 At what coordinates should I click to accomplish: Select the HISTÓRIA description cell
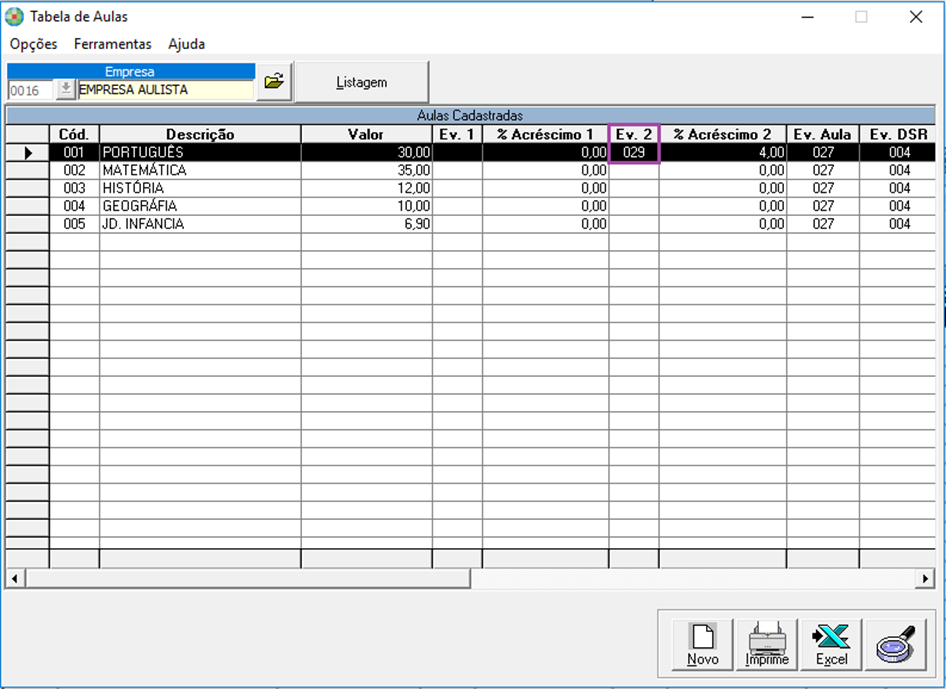coord(200,188)
